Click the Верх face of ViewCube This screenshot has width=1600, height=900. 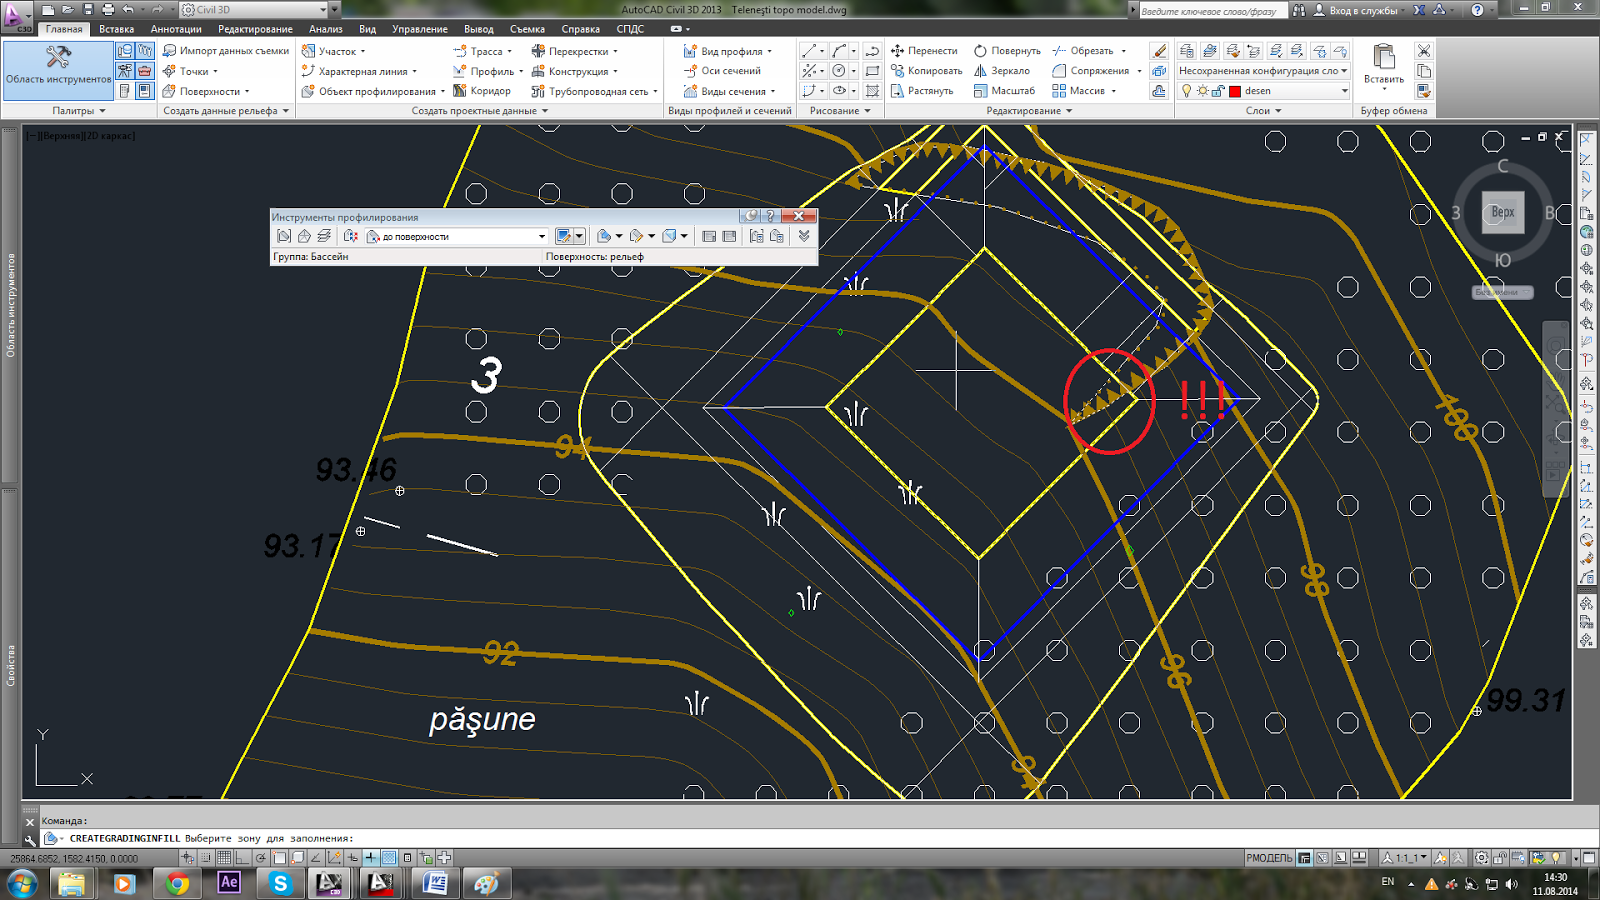[x=1503, y=213]
